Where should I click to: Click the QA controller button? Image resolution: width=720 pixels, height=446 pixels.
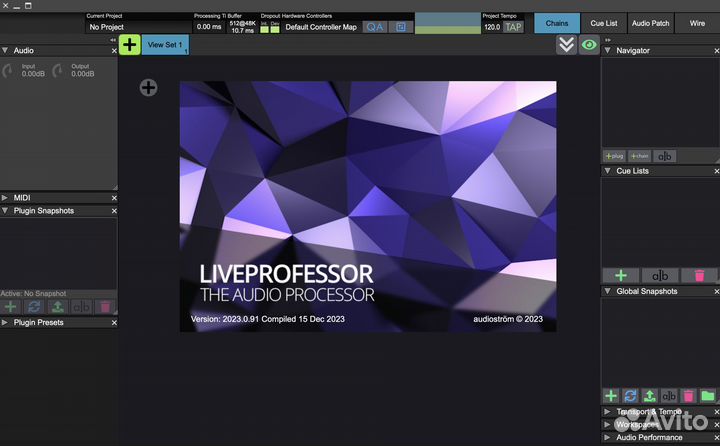click(375, 27)
